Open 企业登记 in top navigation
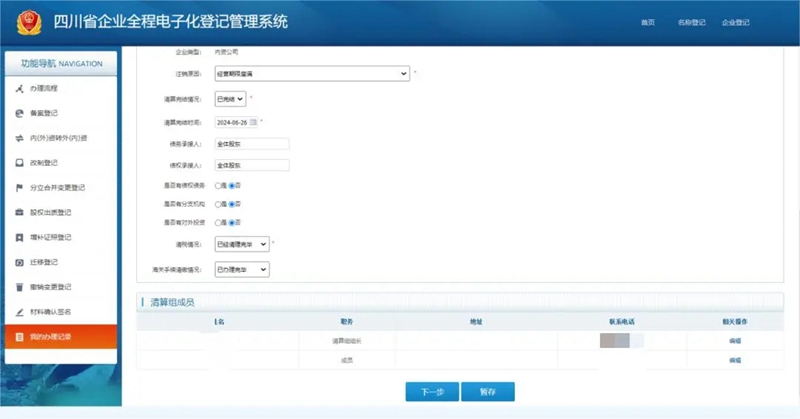Viewport: 800px width, 419px height. (735, 22)
